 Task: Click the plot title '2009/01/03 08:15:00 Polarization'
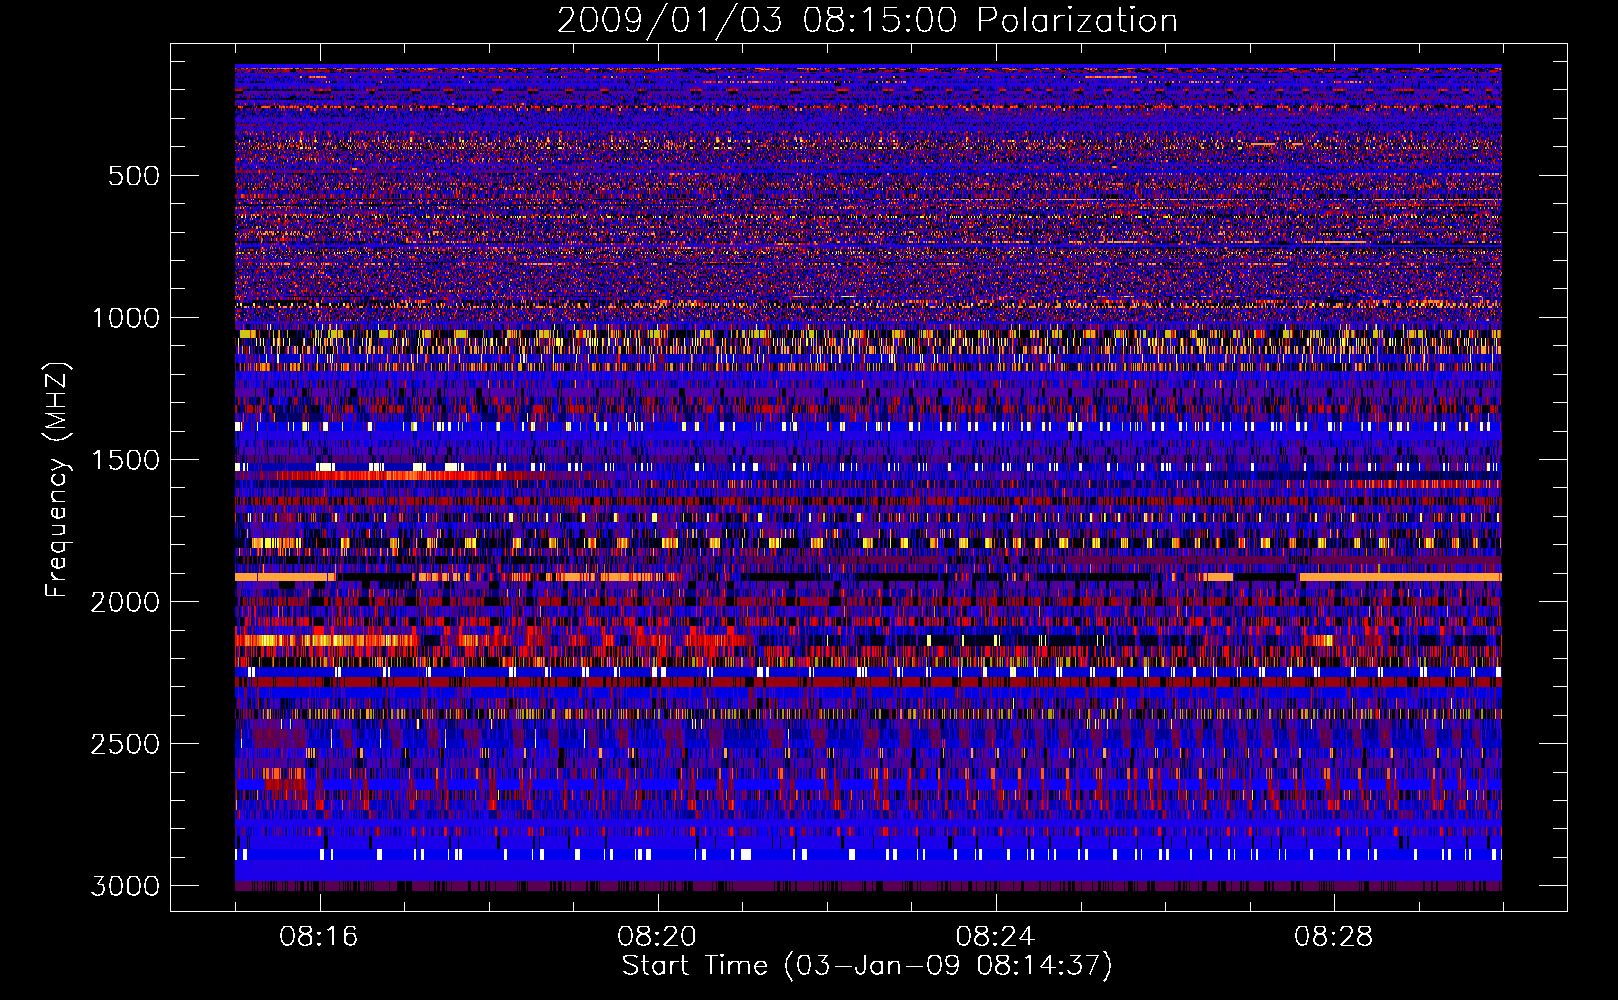click(867, 20)
